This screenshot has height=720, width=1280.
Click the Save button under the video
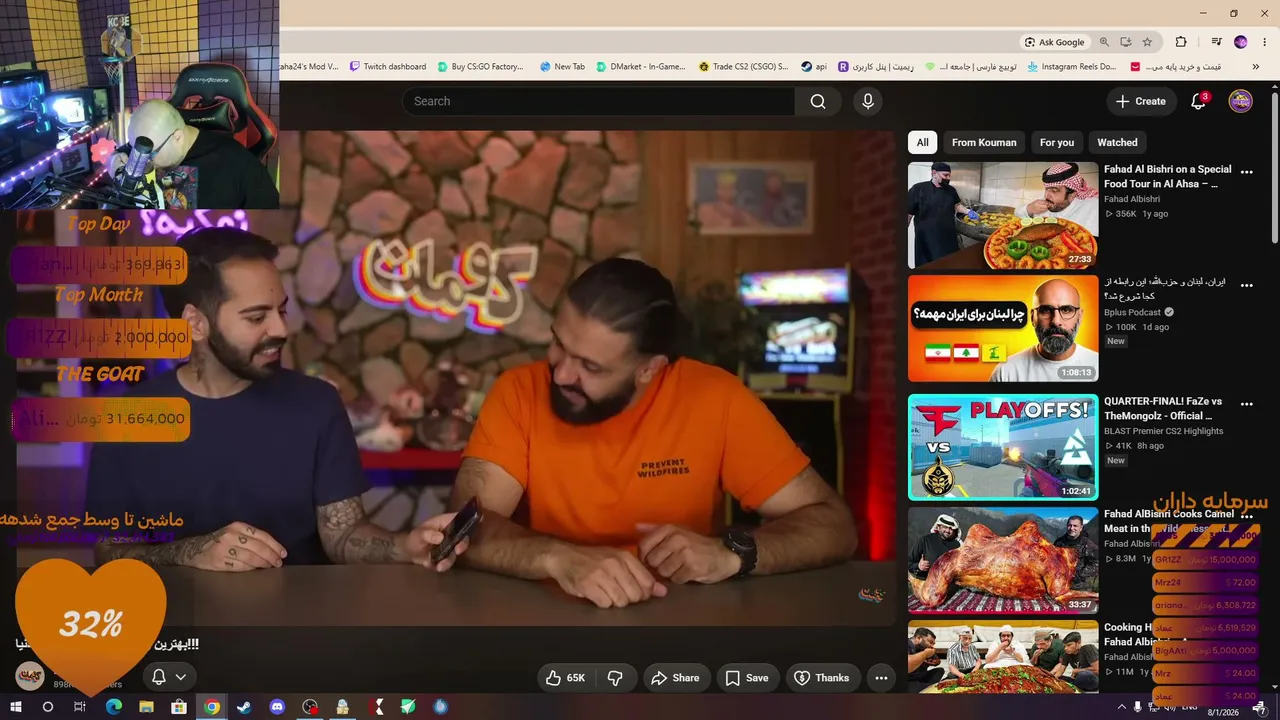[747, 678]
